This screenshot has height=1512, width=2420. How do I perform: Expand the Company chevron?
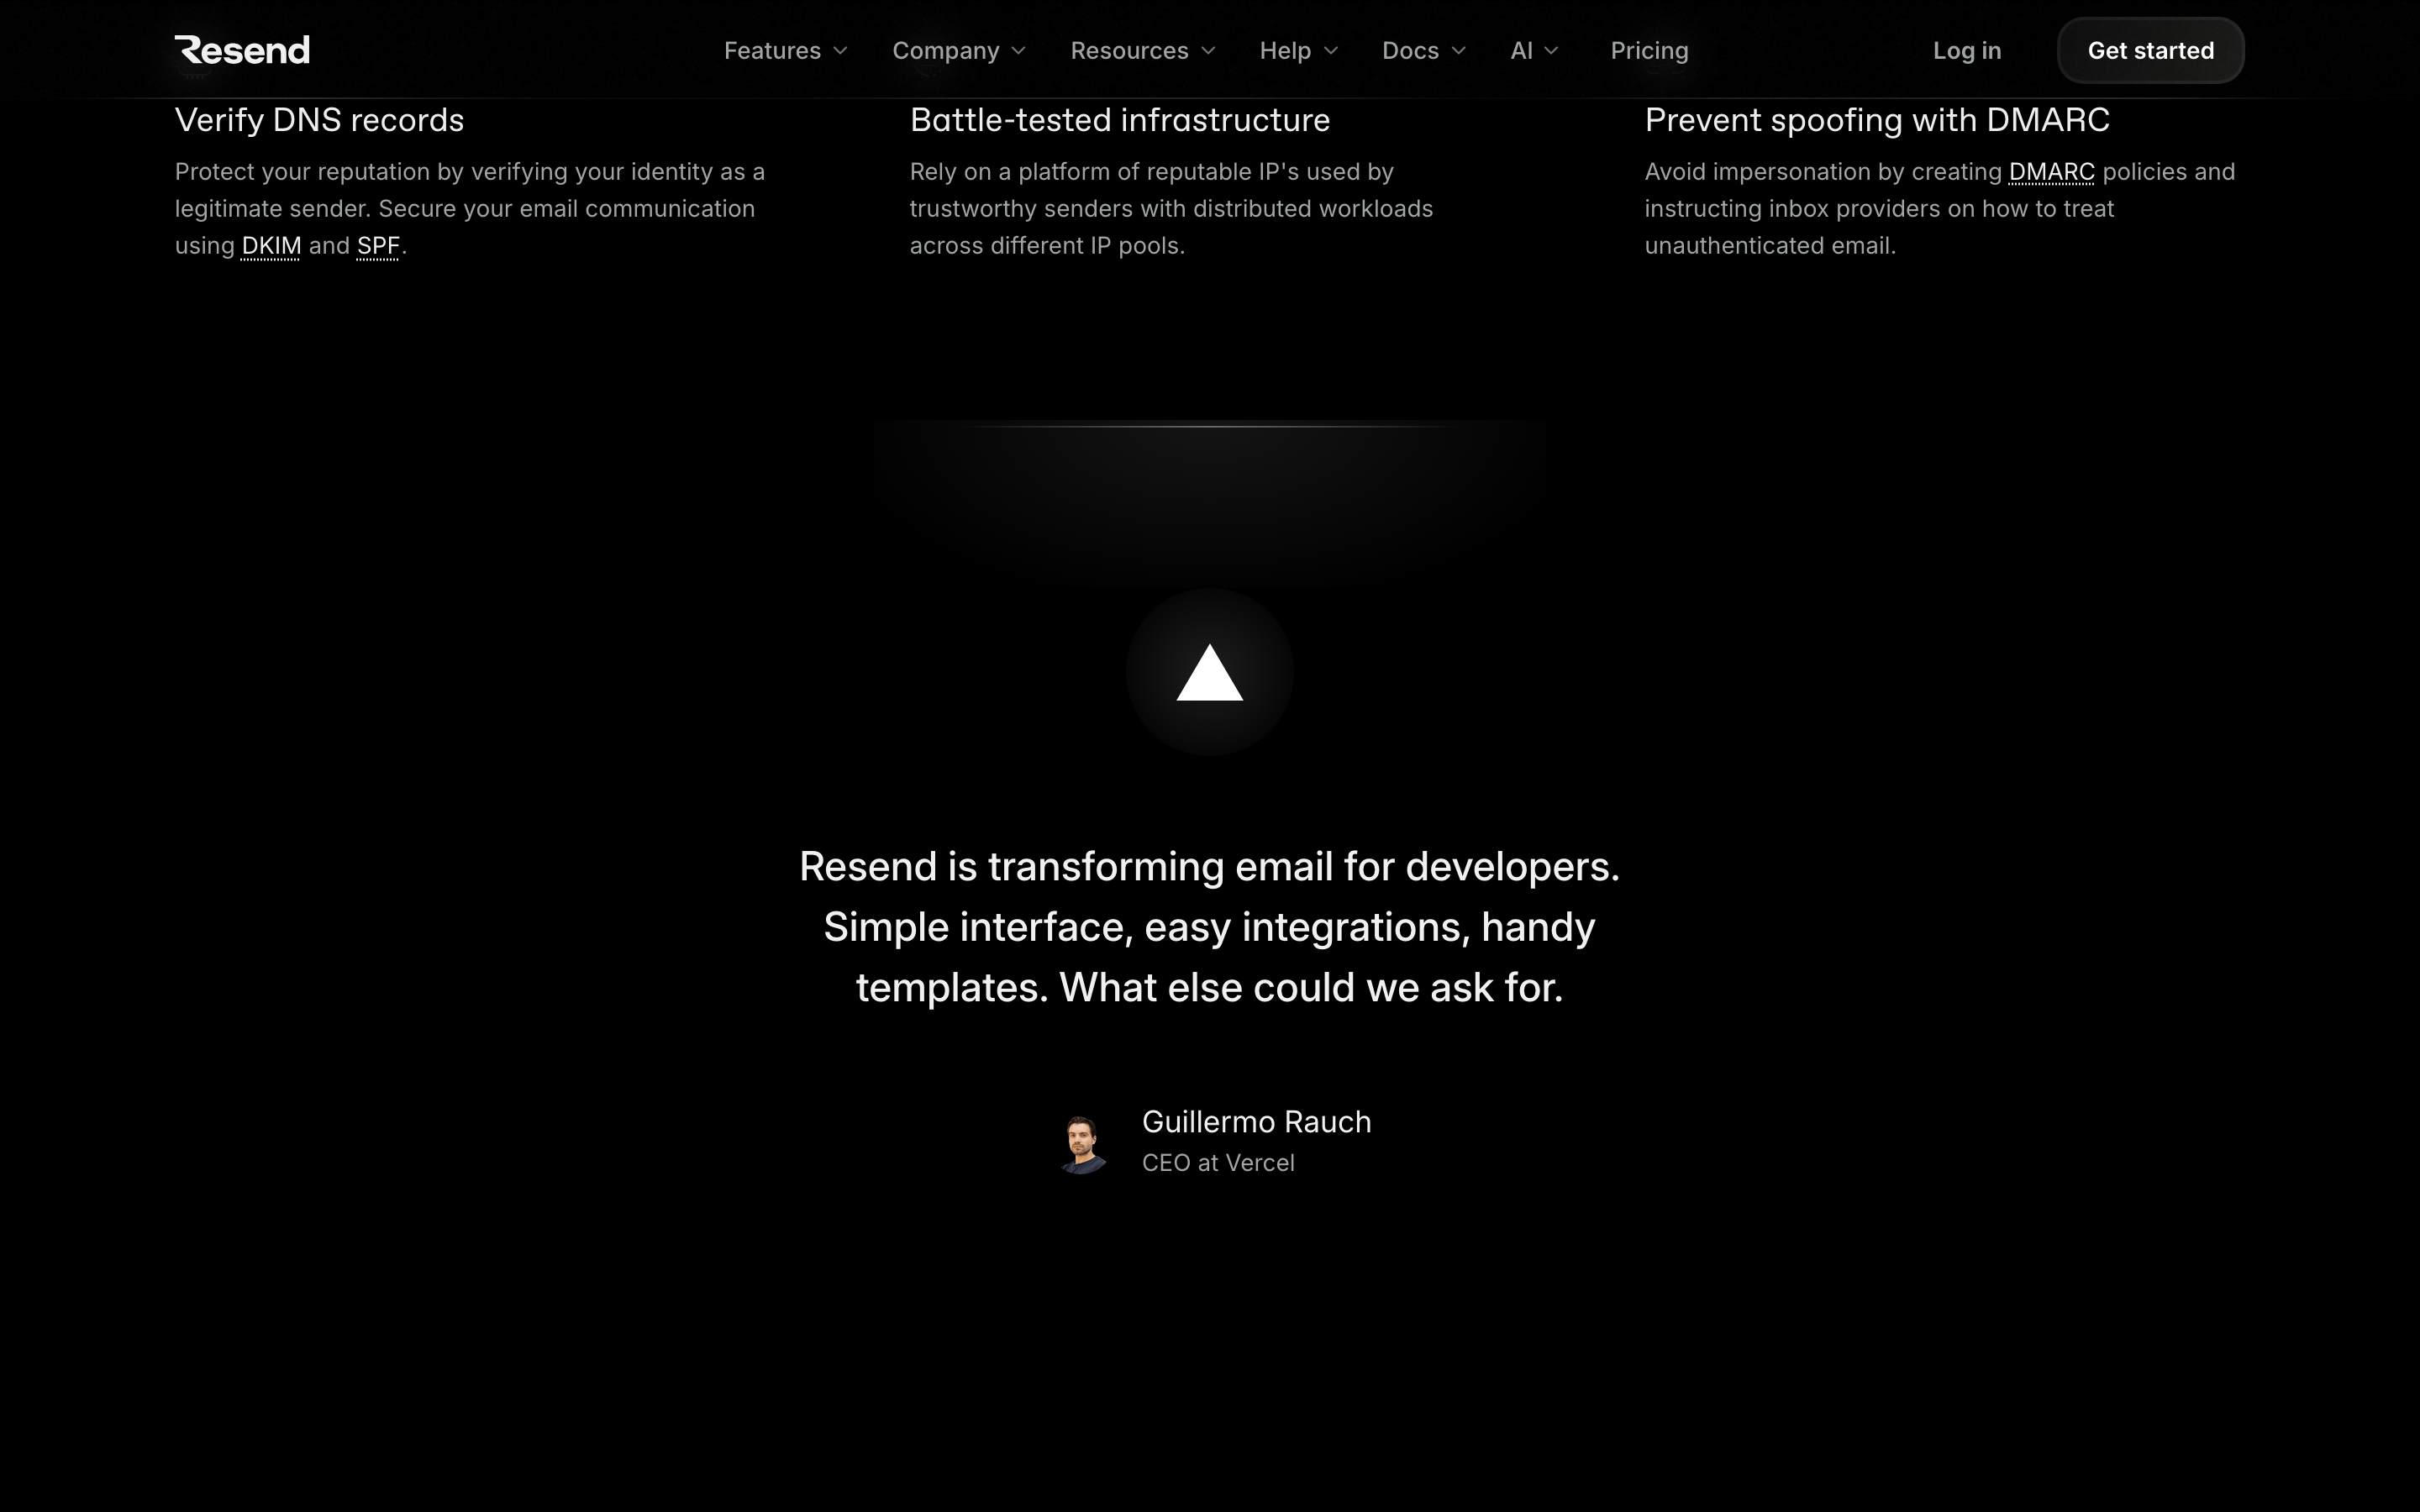point(1018,51)
